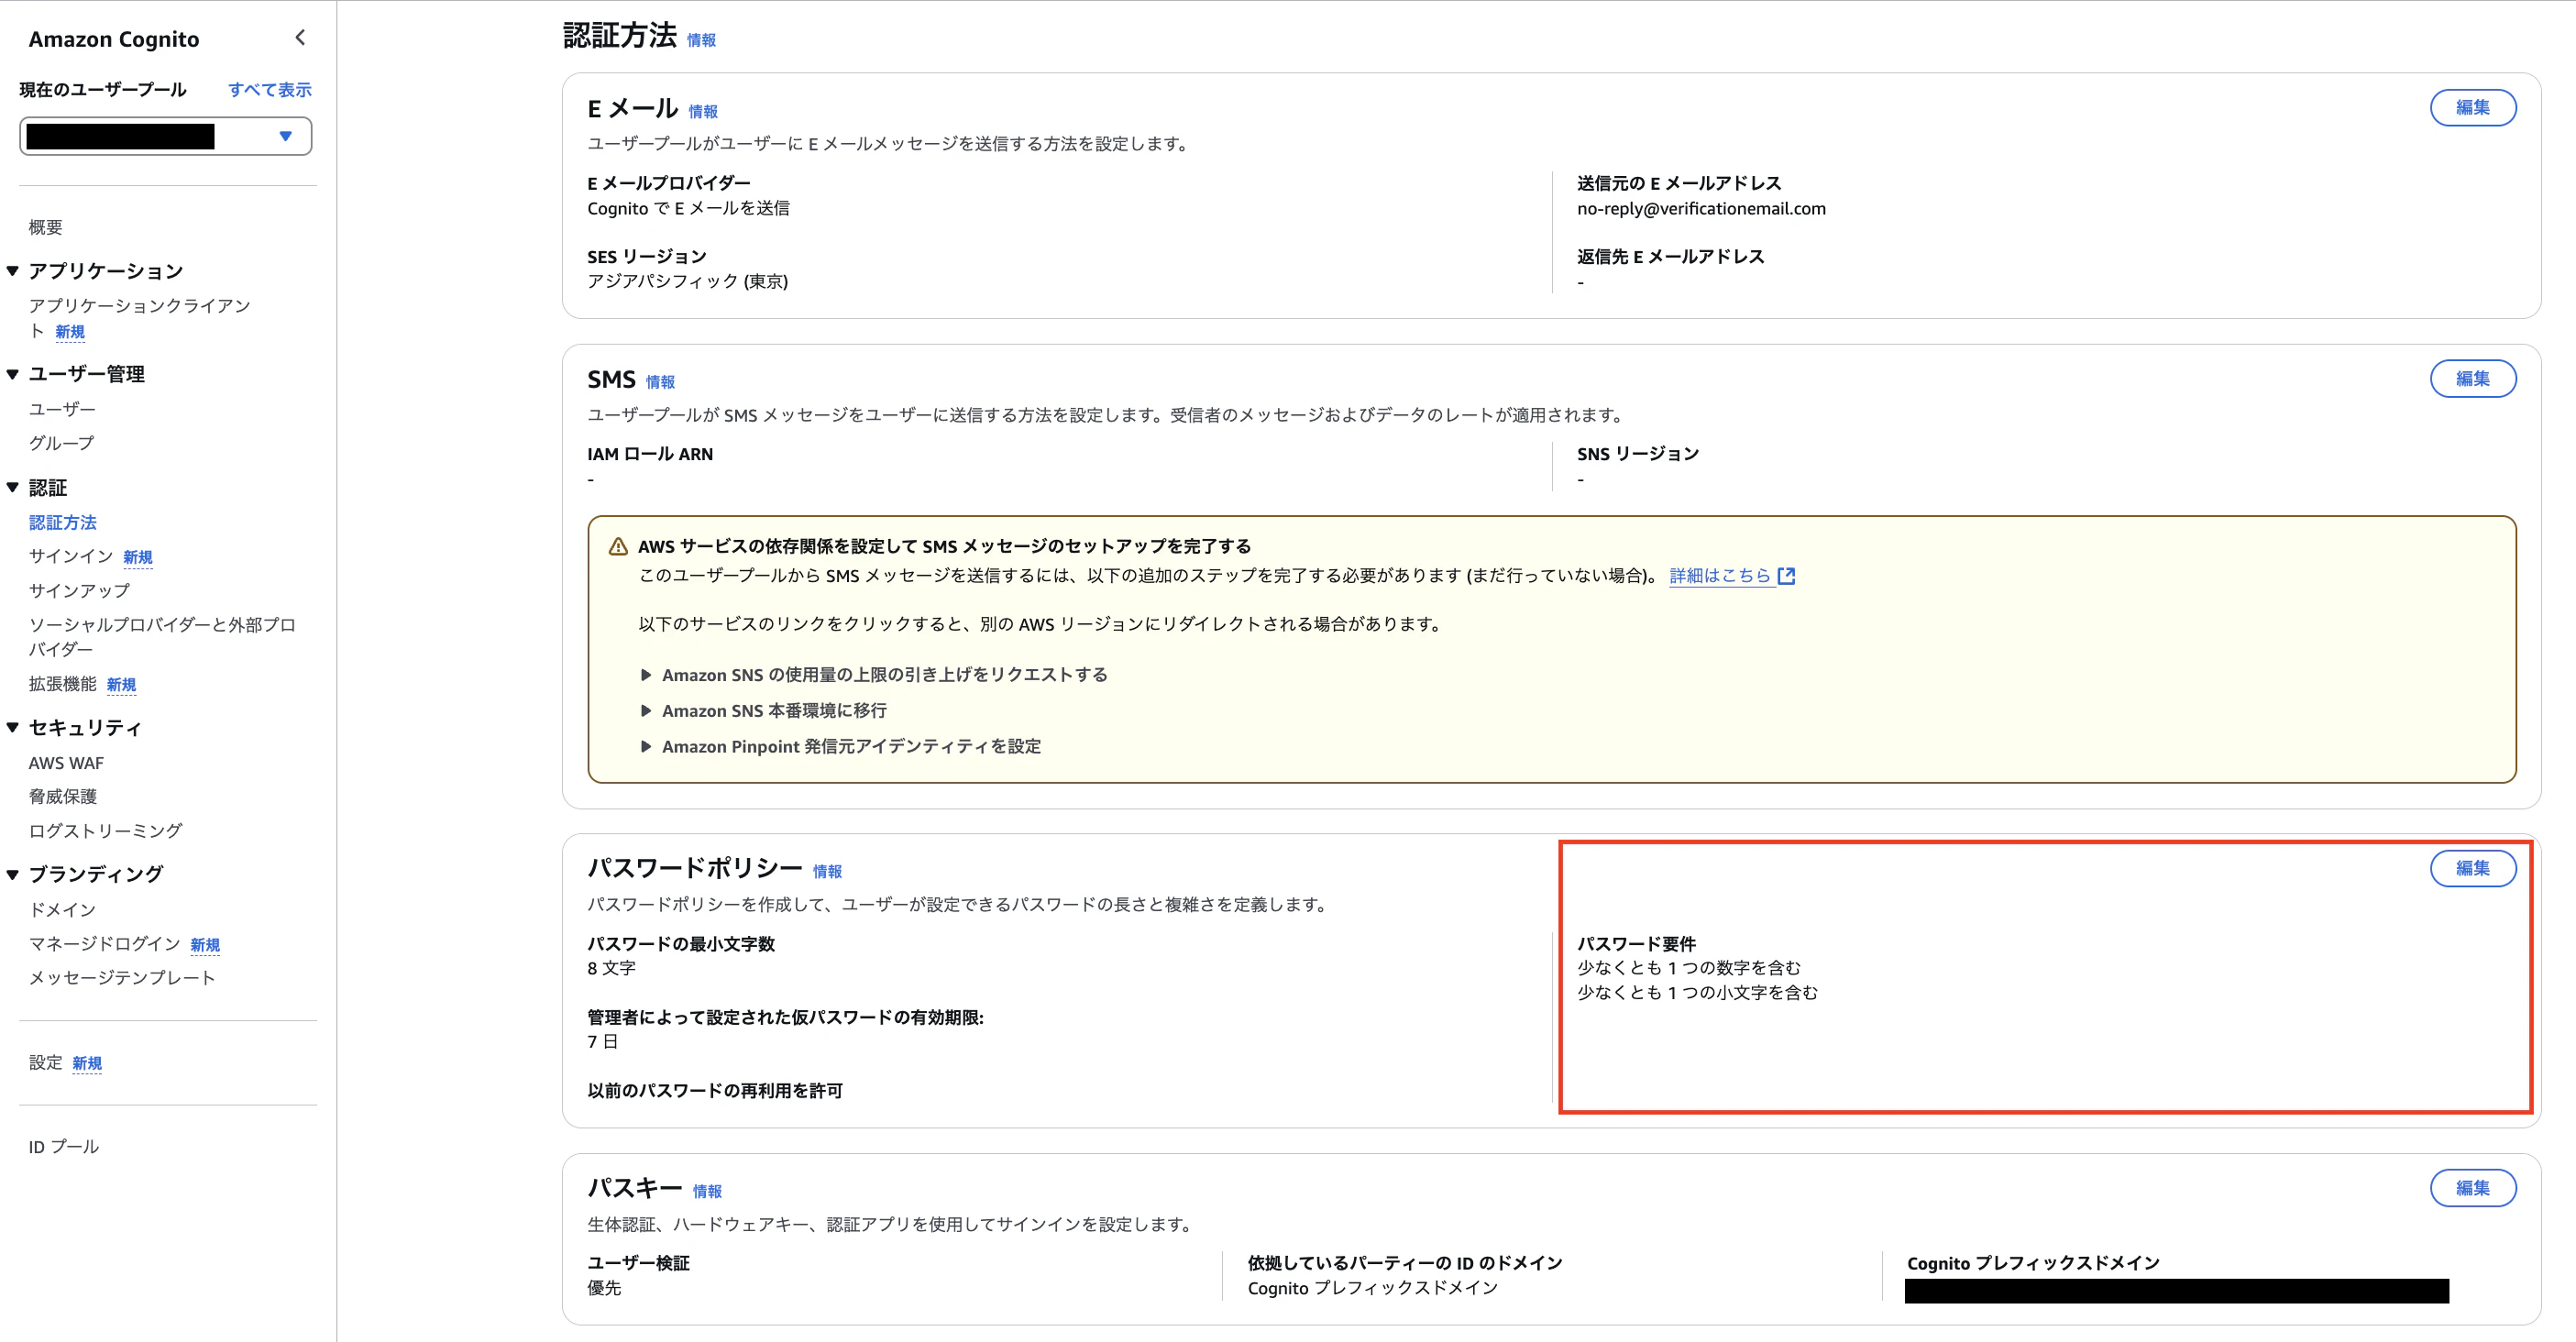The height and width of the screenshot is (1342, 2576).
Task: Expand Amazon SNS 本番環境に移行 section
Action: coord(646,711)
